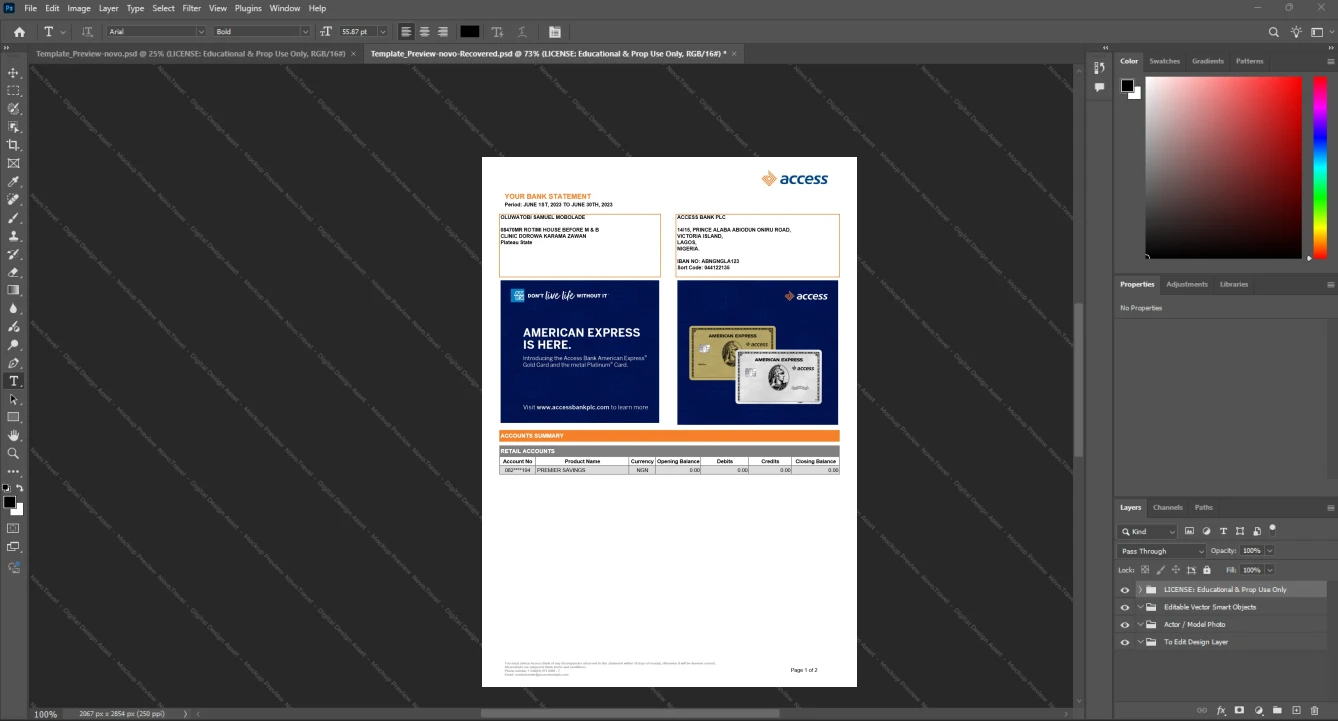This screenshot has height=721, width=1338.
Task: Switch to the Swatches tab
Action: (1165, 61)
